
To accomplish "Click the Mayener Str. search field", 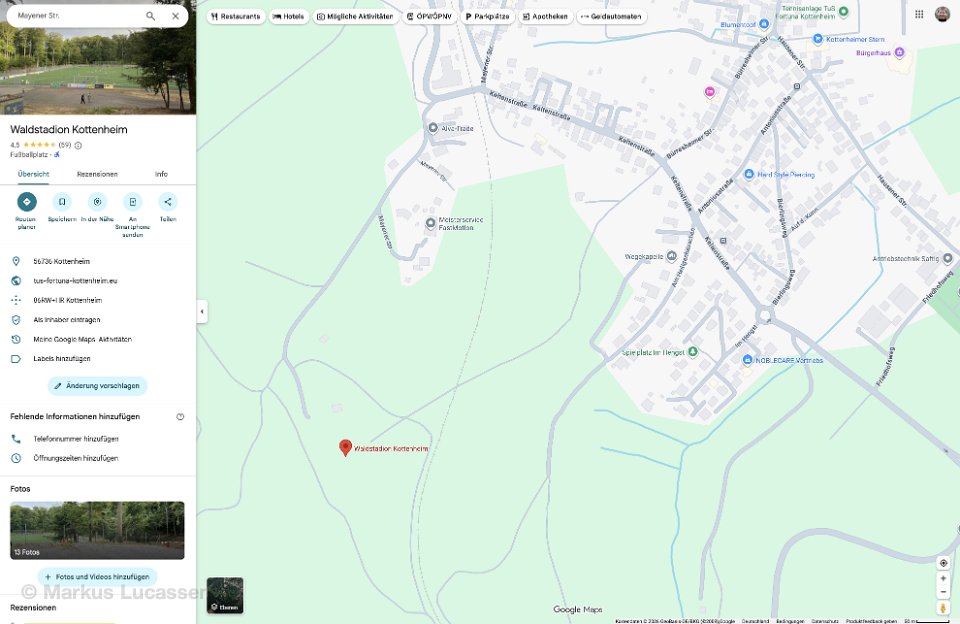I will point(75,16).
